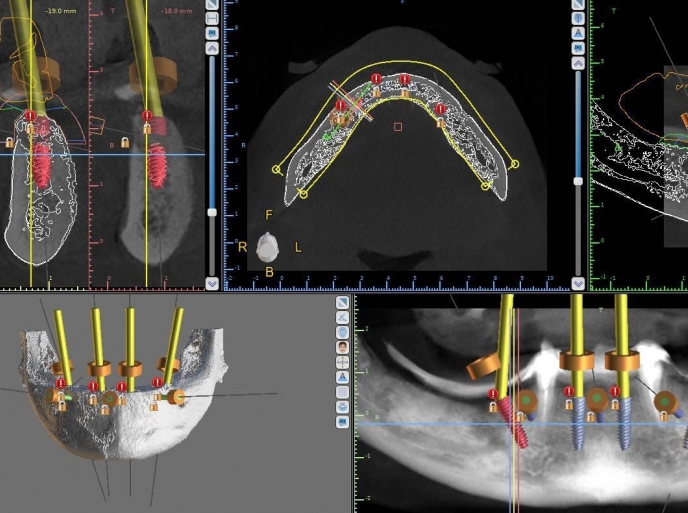
Task: Click the orientation head thumbnail in axial view
Action: point(267,246)
